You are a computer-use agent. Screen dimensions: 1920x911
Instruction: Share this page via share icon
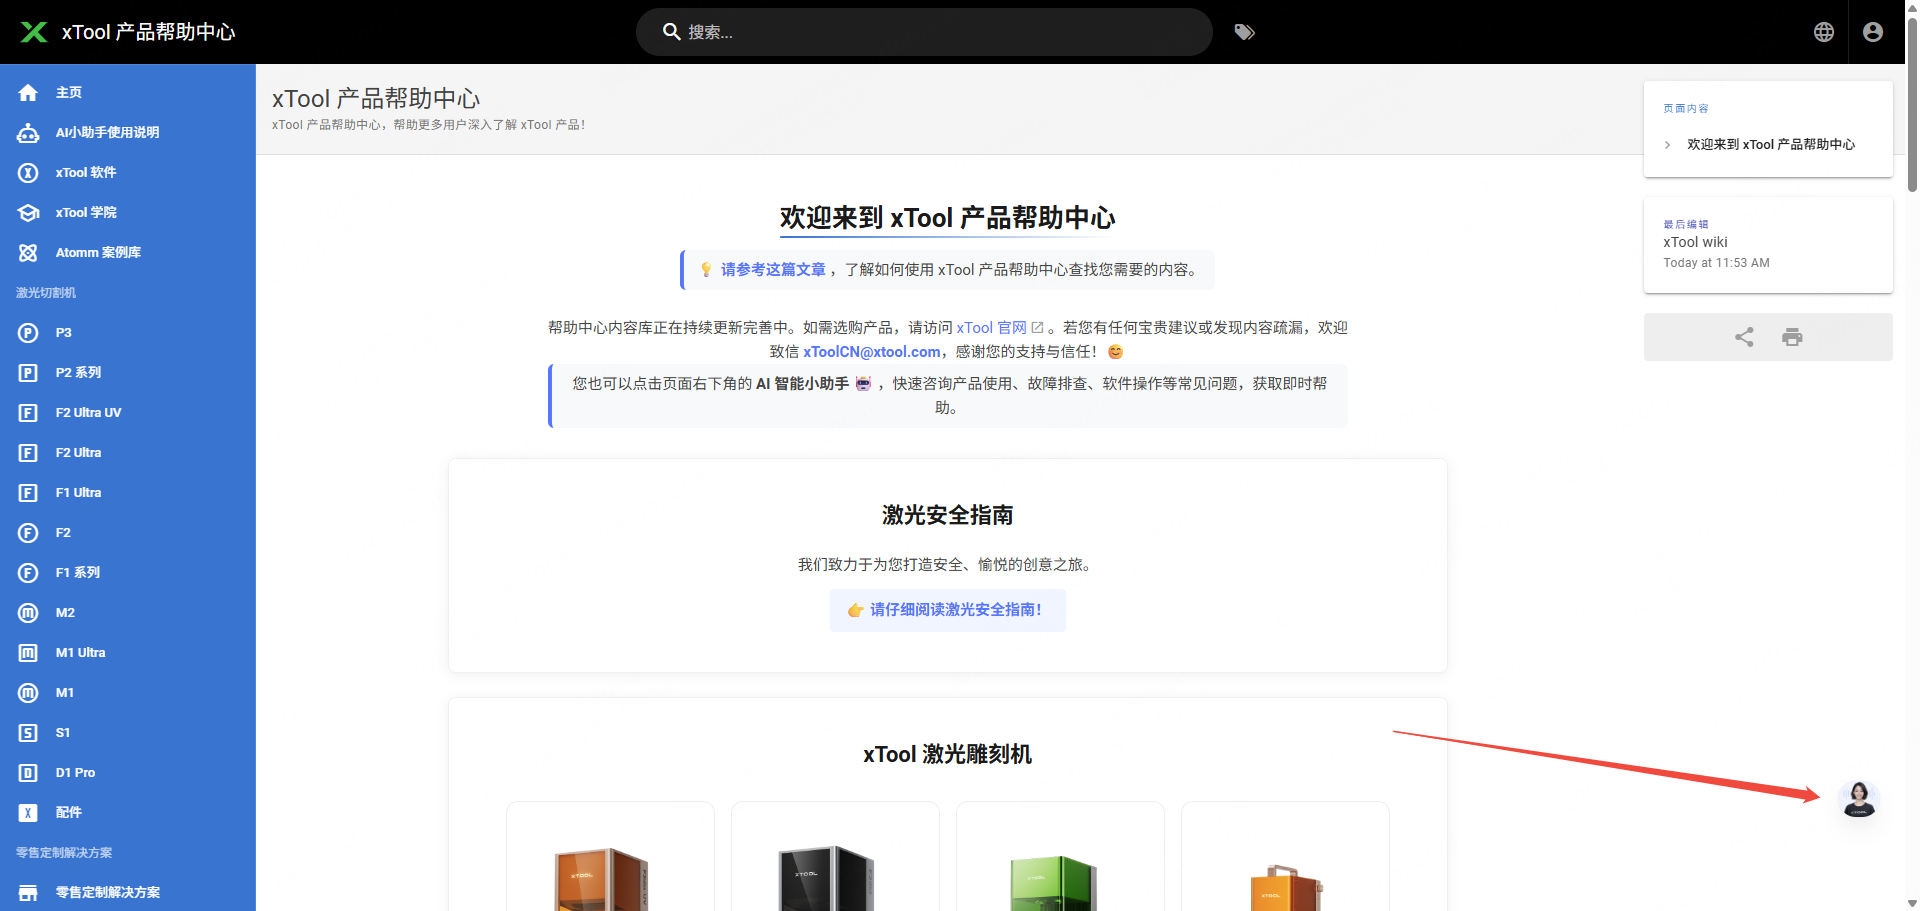point(1744,337)
